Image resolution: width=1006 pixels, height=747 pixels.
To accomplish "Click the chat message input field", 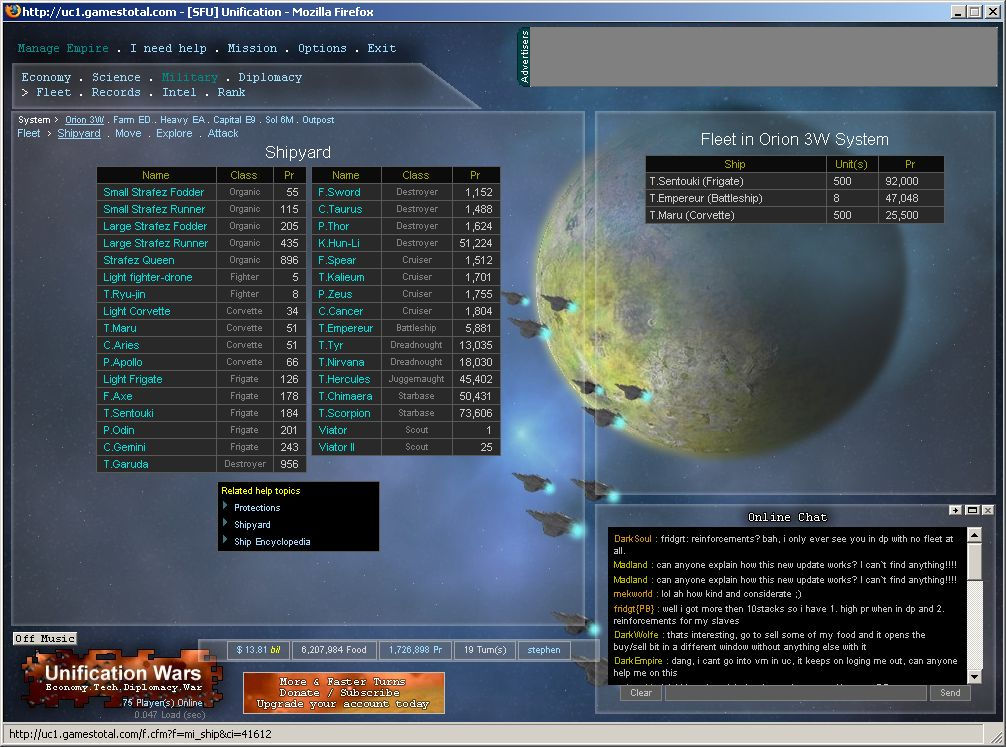I will (795, 693).
